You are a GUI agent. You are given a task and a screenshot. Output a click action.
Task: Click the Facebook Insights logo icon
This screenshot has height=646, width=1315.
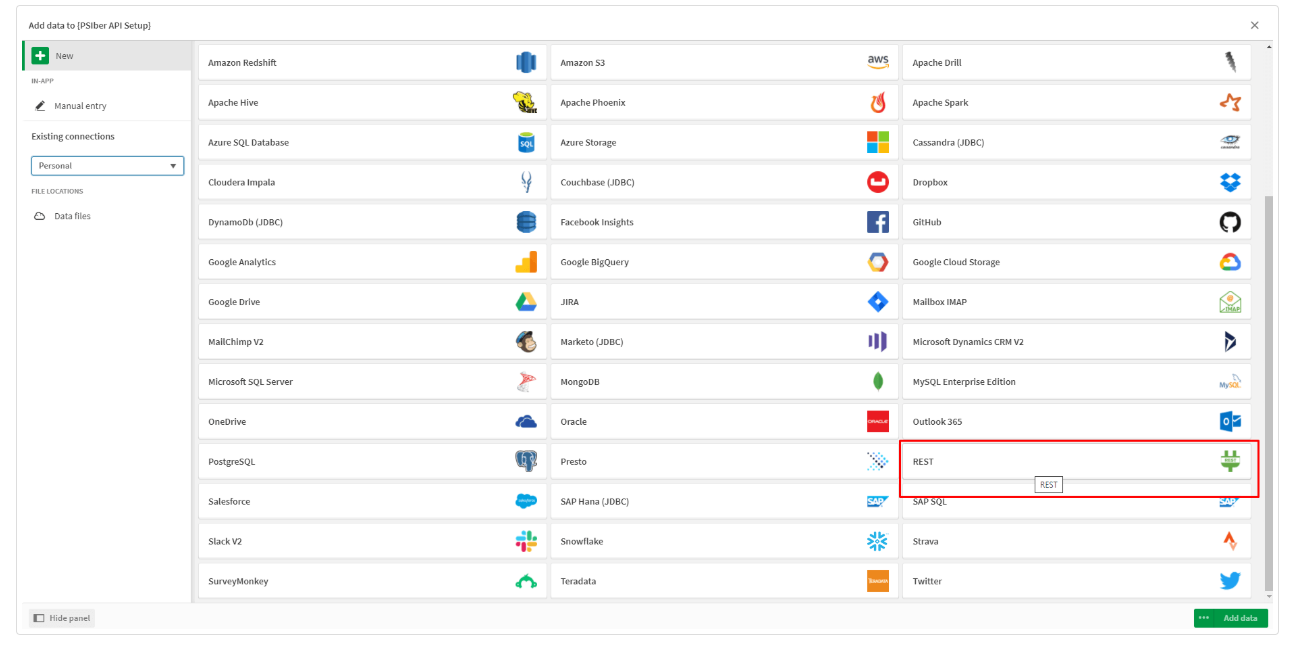point(877,222)
